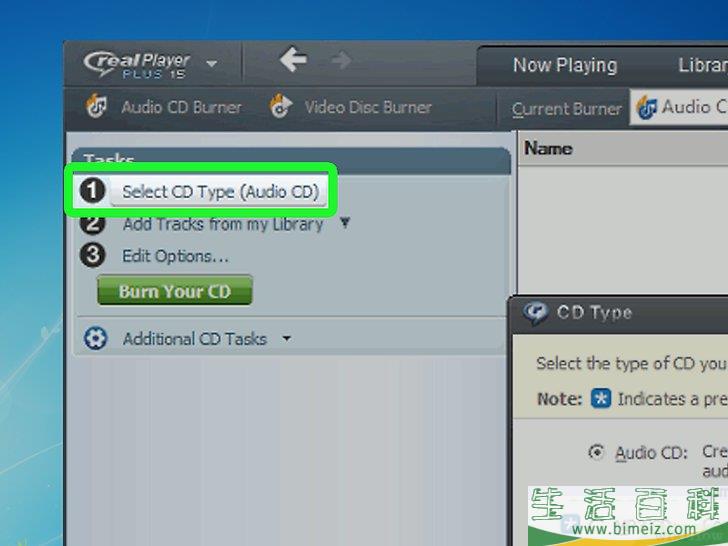Click the RealPlayer Plus logo
The image size is (728, 546).
pyautogui.click(x=136, y=65)
